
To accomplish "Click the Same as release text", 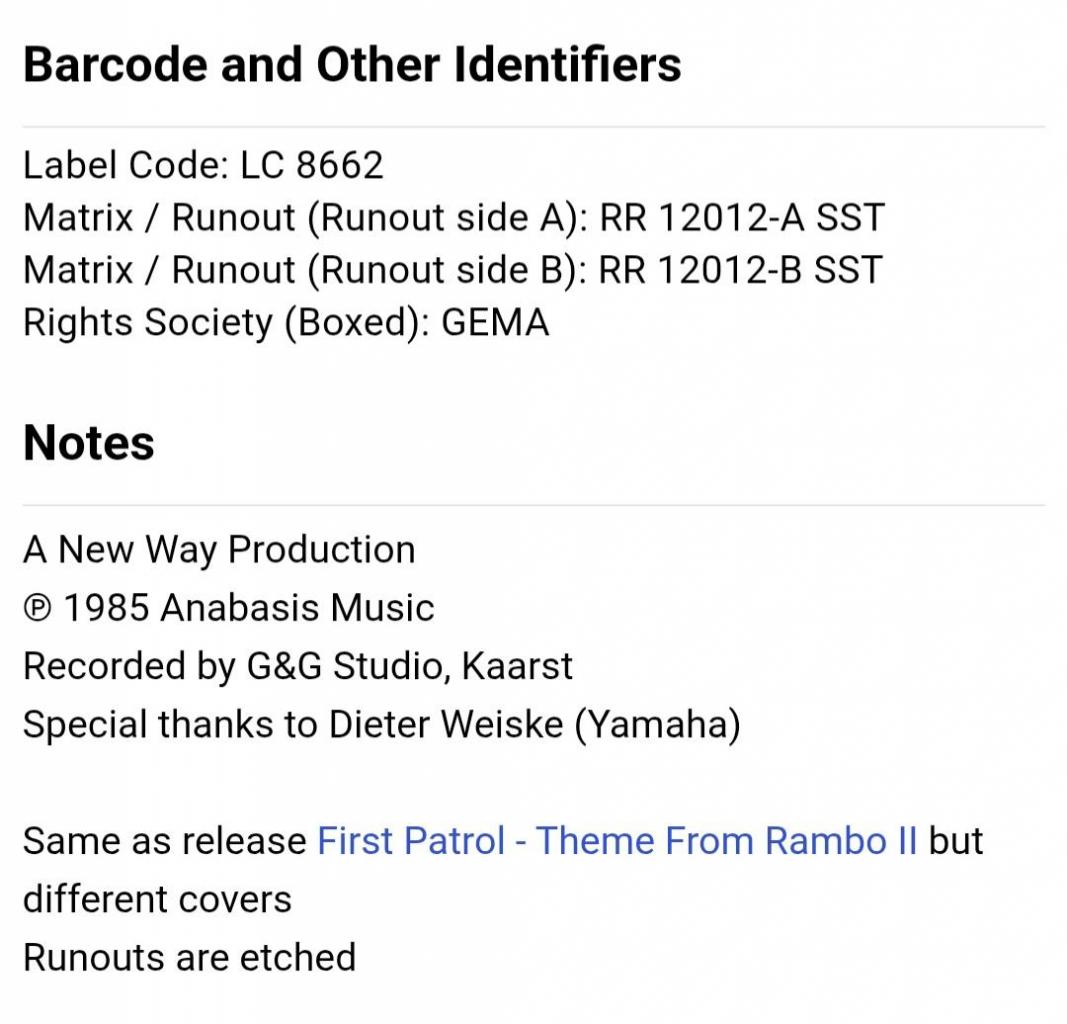I will point(165,841).
